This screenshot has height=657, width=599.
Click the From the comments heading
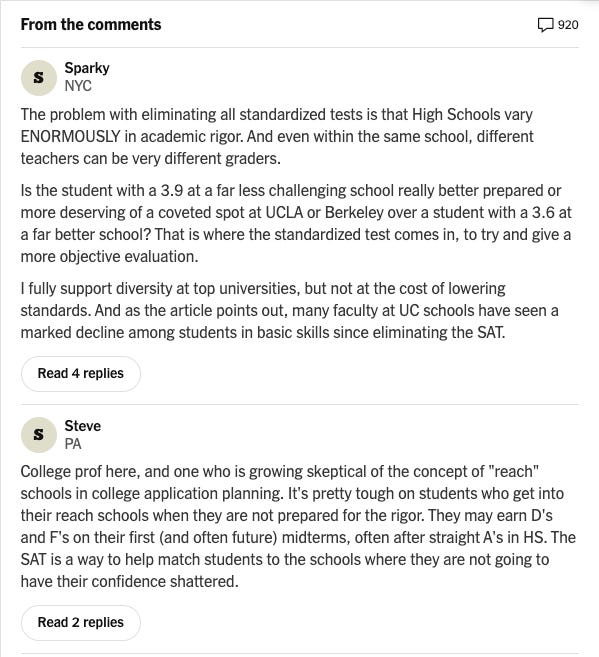point(91,25)
